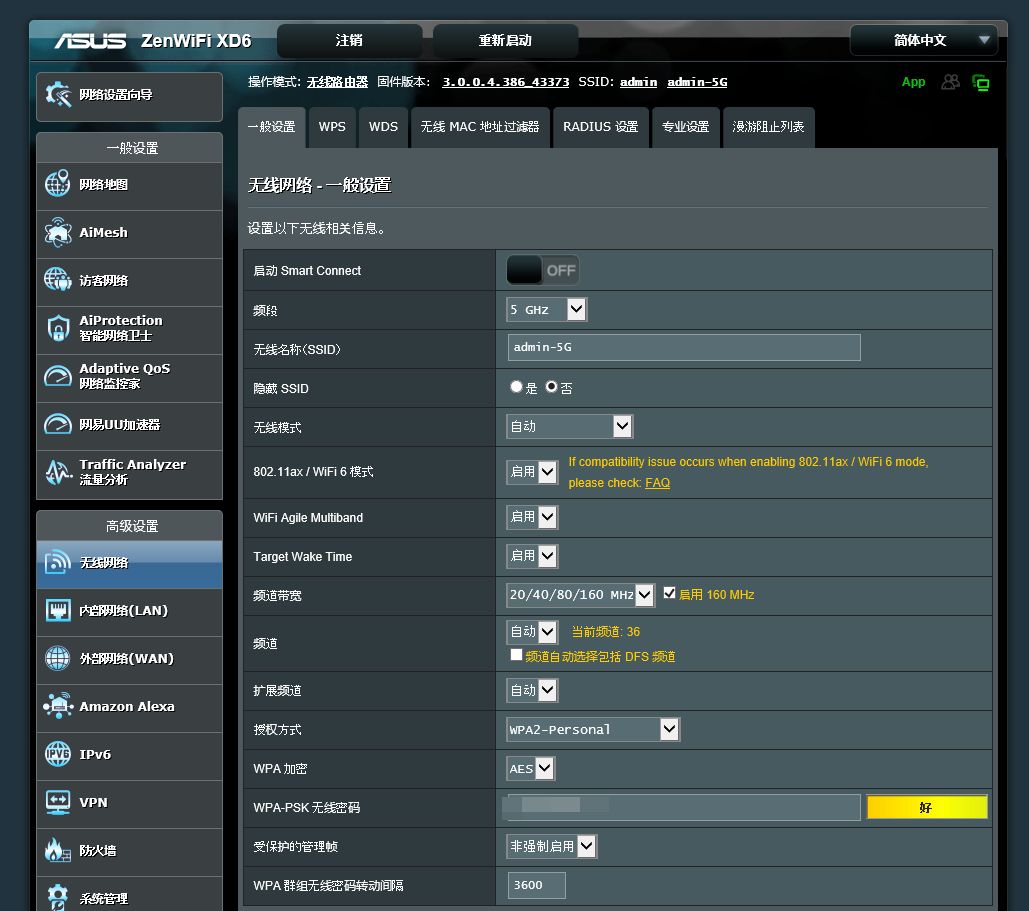Open the 扩展频道 dropdown
1029x911 pixels.
(533, 690)
